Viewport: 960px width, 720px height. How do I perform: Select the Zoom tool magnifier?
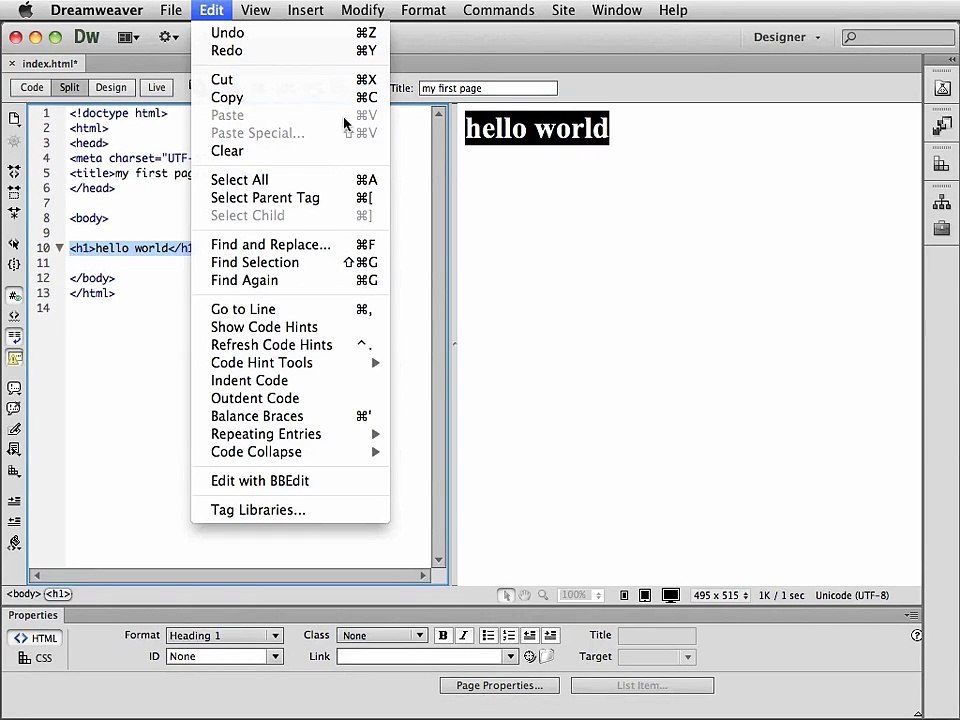point(543,595)
